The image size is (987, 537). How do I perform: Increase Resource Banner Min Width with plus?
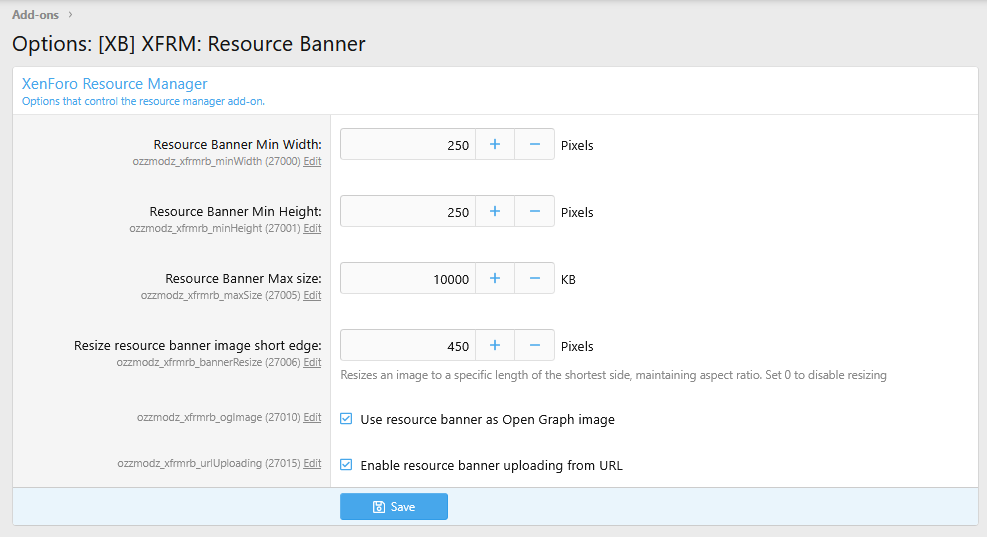(x=494, y=145)
